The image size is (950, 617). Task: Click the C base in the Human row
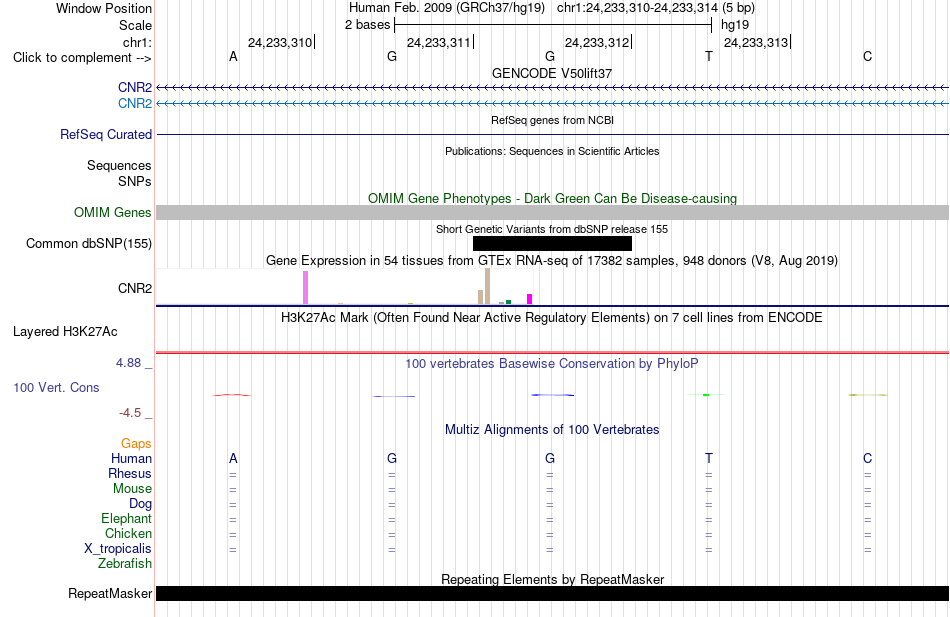tap(868, 458)
